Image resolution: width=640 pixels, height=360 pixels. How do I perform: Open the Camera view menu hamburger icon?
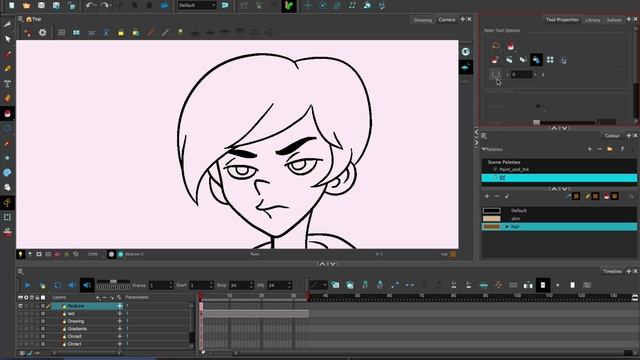click(x=20, y=19)
